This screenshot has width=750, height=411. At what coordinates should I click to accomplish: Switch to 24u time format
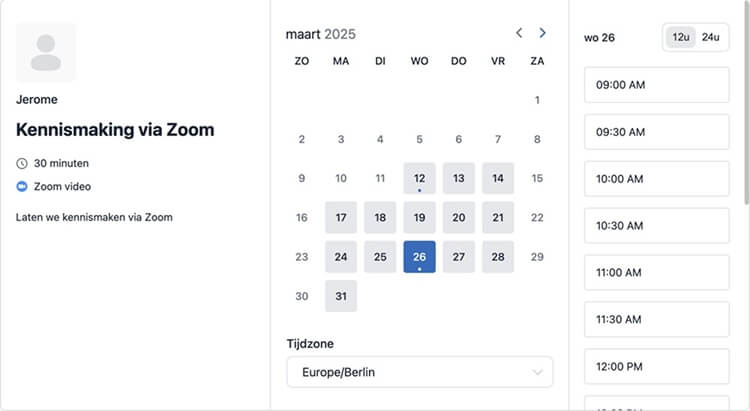(x=710, y=37)
